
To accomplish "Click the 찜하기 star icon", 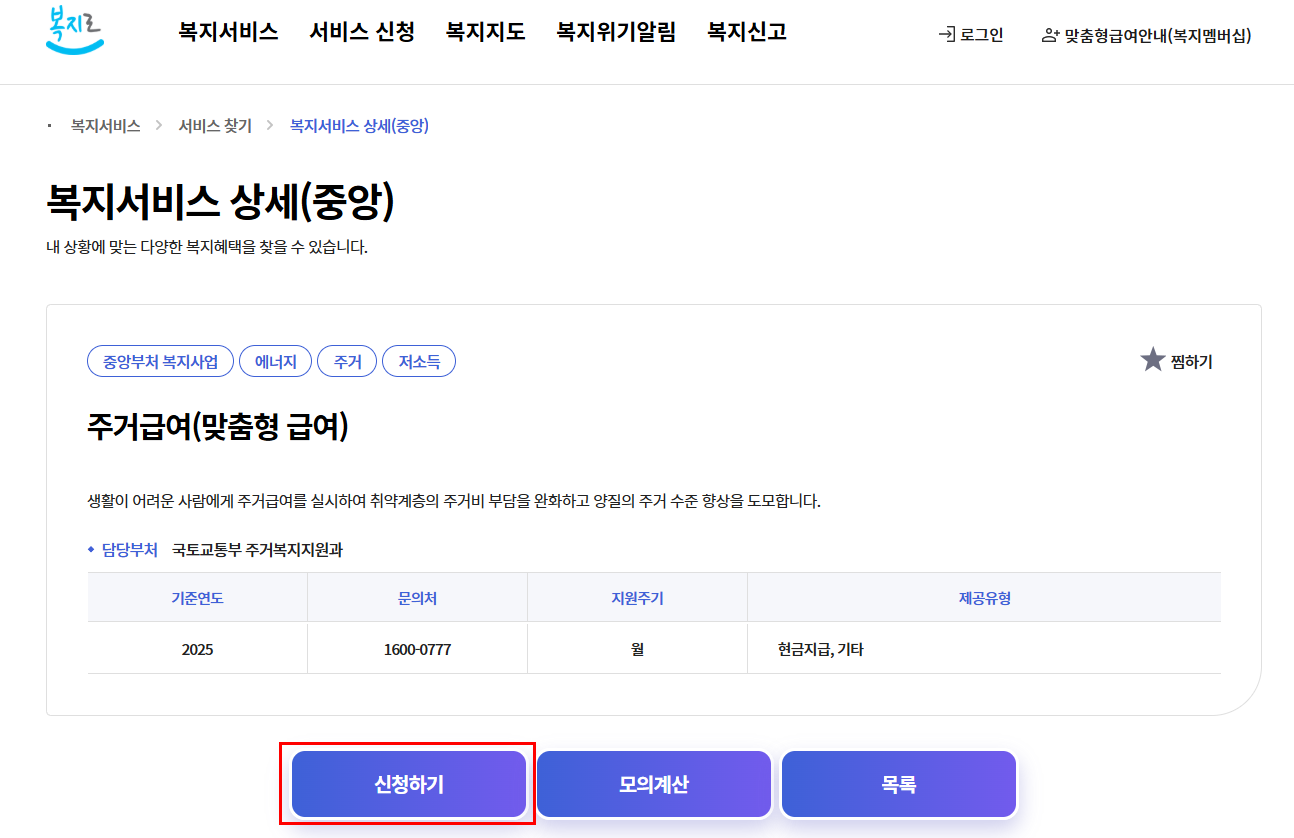I will click(x=1153, y=360).
